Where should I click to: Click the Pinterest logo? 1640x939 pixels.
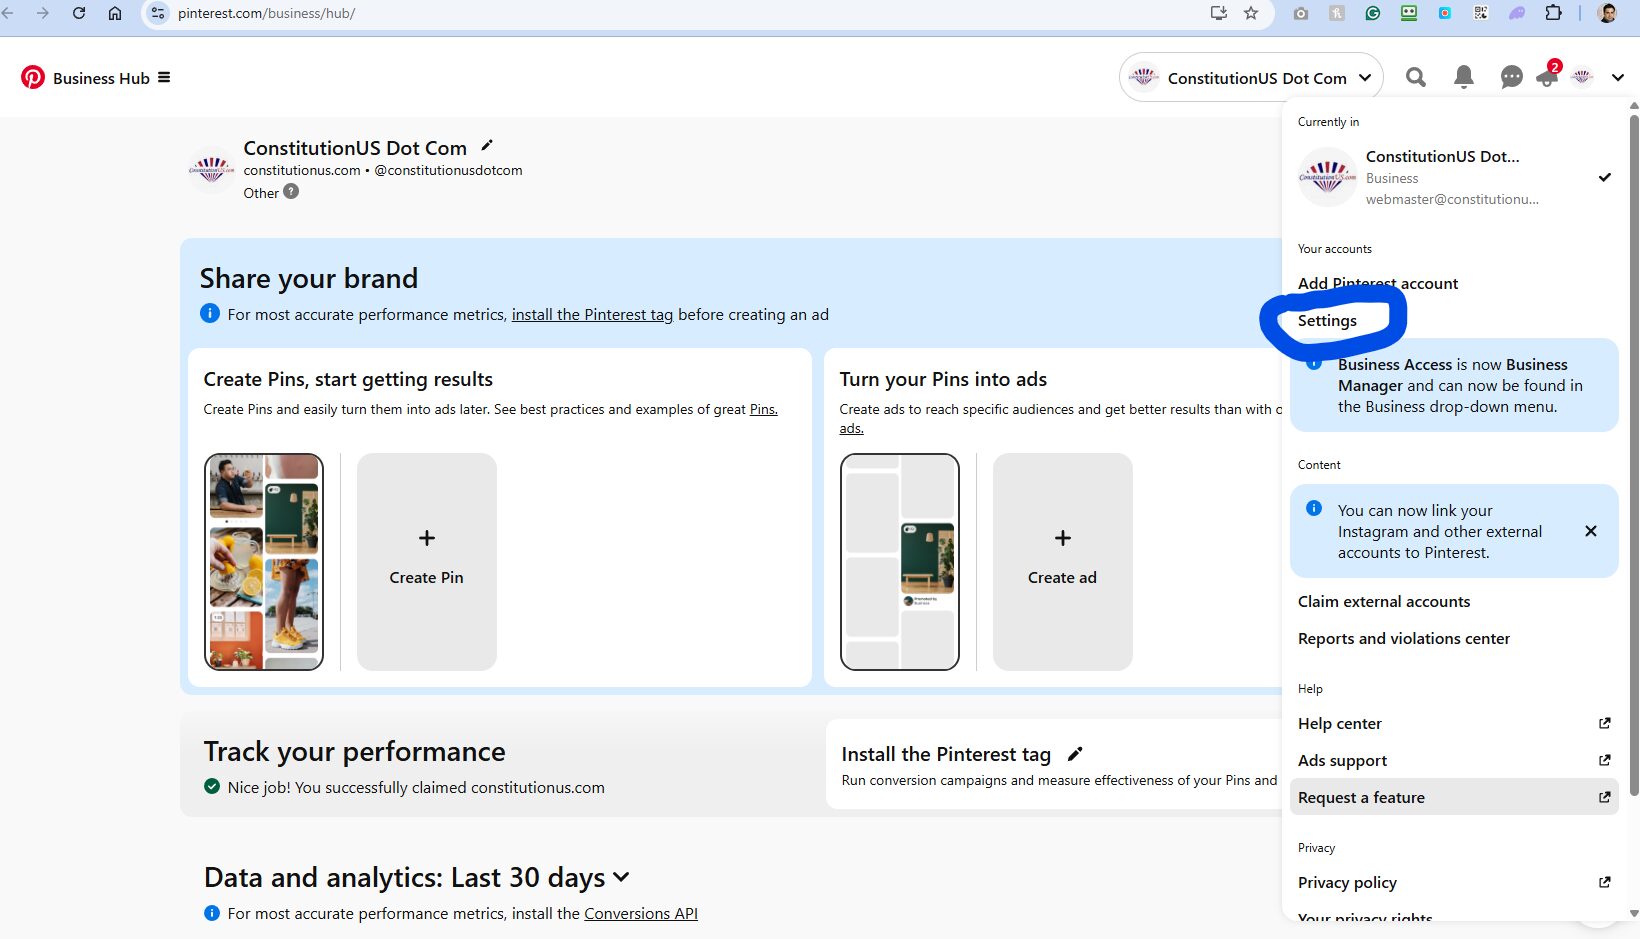click(x=33, y=78)
